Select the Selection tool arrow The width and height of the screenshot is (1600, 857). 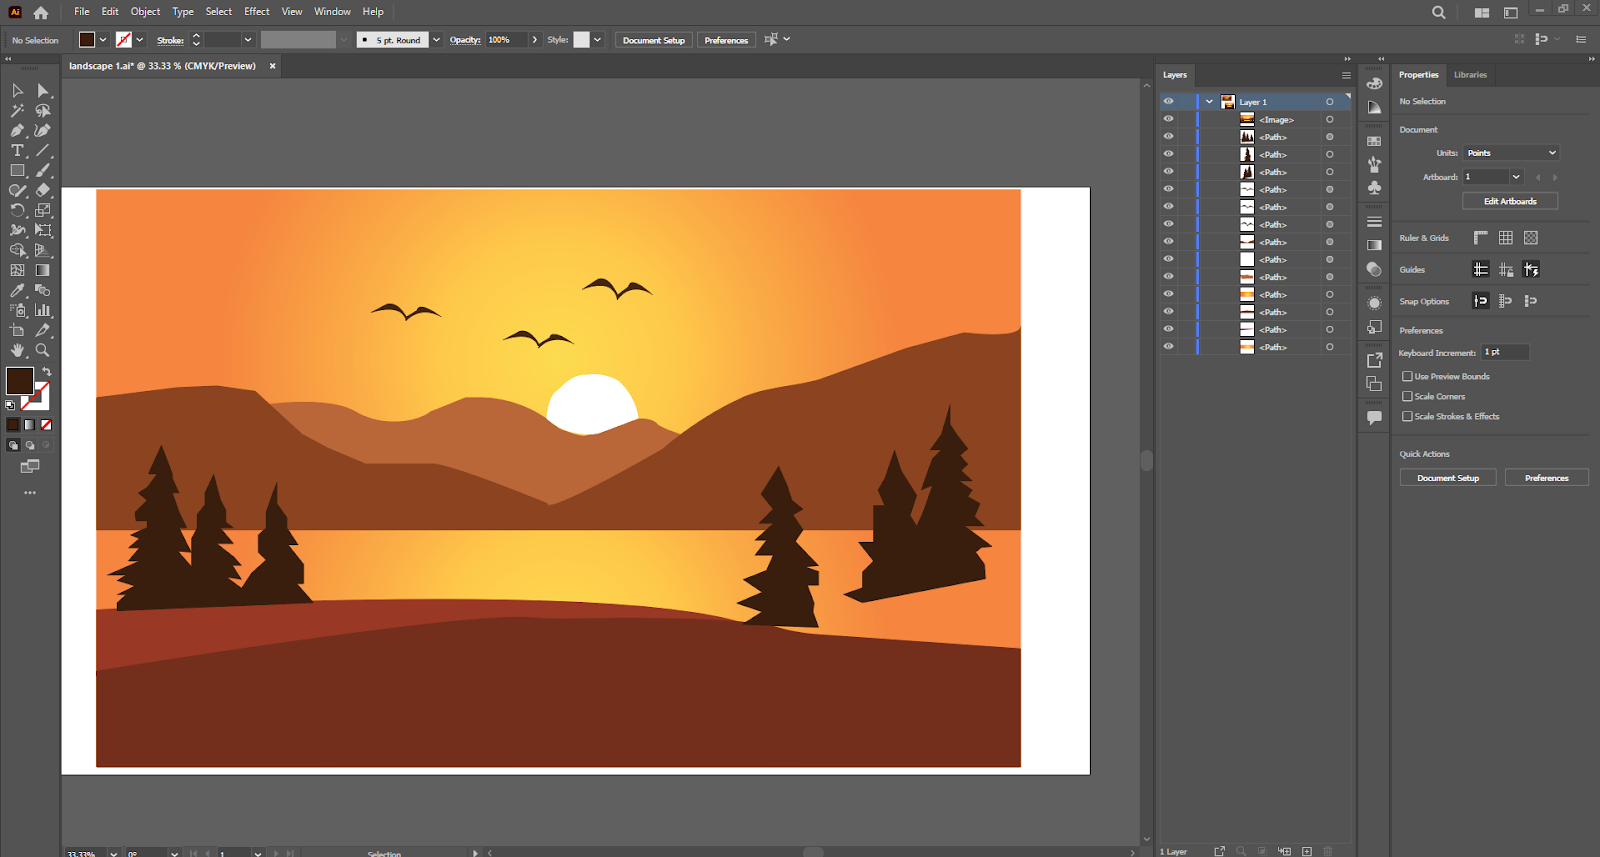[x=17, y=90]
